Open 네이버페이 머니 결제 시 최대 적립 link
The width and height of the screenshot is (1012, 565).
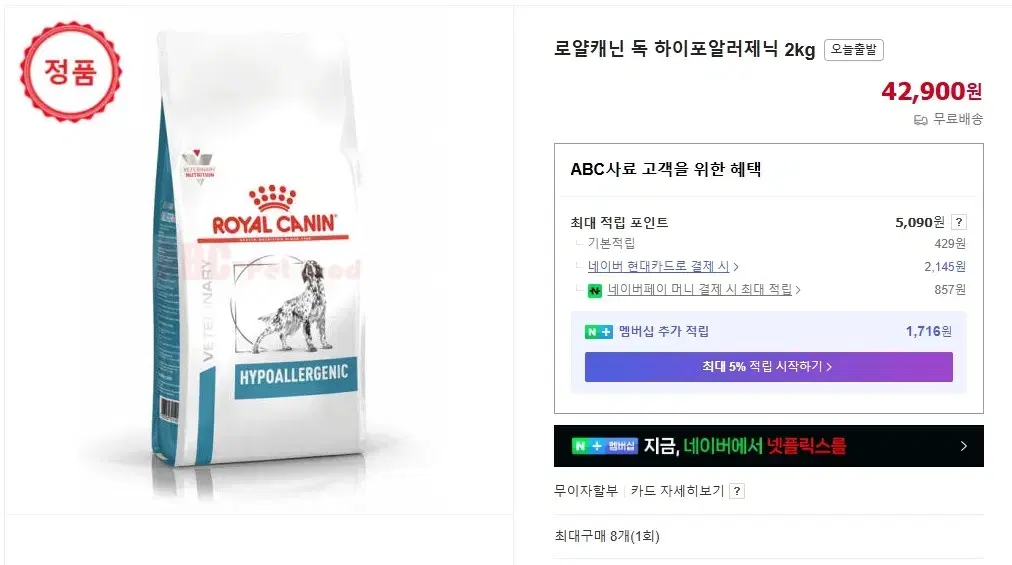(699, 289)
